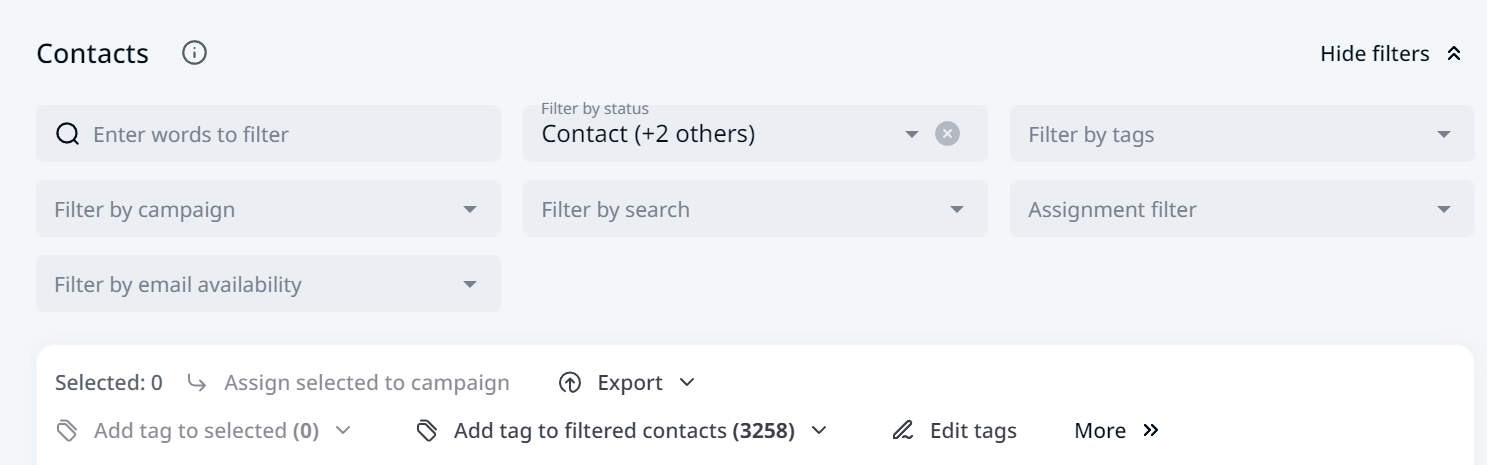1487x465 pixels.
Task: Expand the Filter by campaign dropdown
Action: 470,210
